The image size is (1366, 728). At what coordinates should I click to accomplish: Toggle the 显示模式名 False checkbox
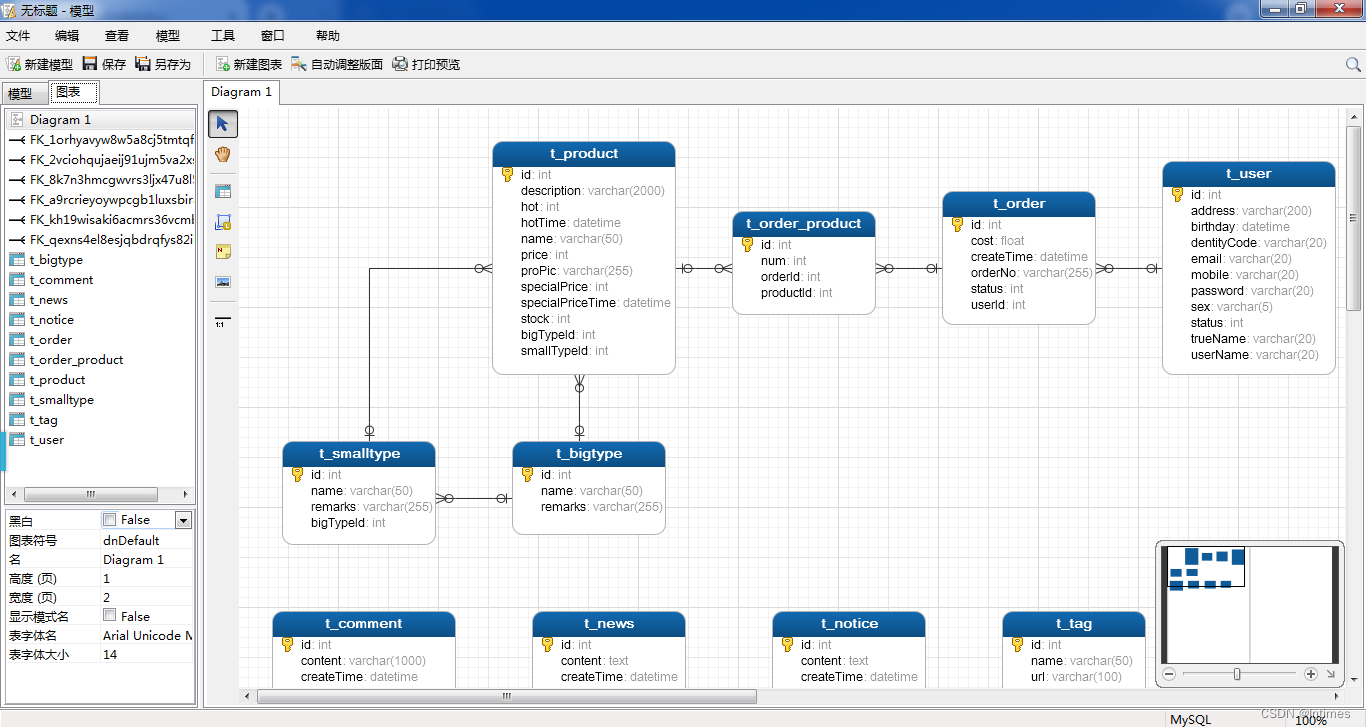[109, 616]
